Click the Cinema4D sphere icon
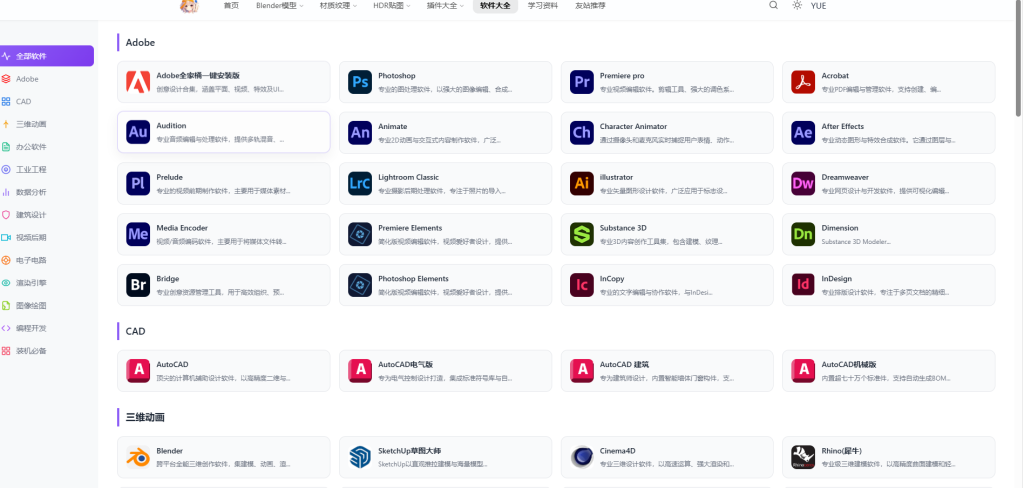This screenshot has width=1024, height=488. click(x=581, y=457)
